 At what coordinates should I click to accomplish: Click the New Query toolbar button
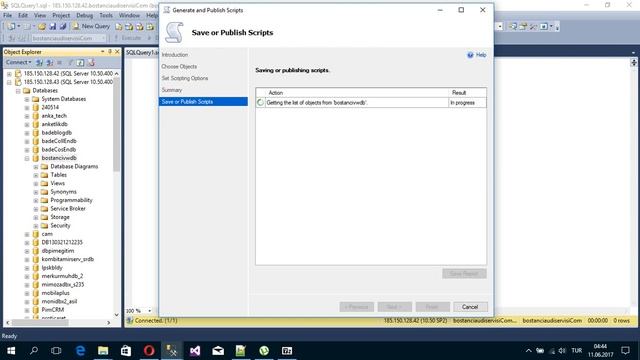click(91, 26)
